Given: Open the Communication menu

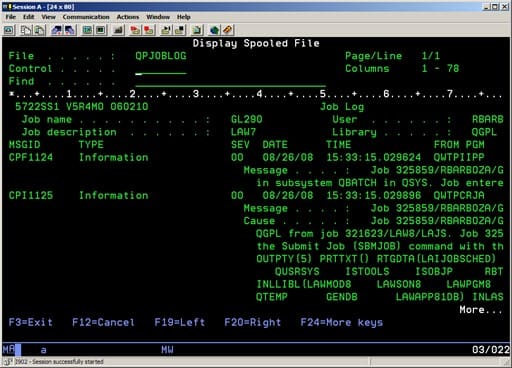Looking at the screenshot, I should point(86,17).
